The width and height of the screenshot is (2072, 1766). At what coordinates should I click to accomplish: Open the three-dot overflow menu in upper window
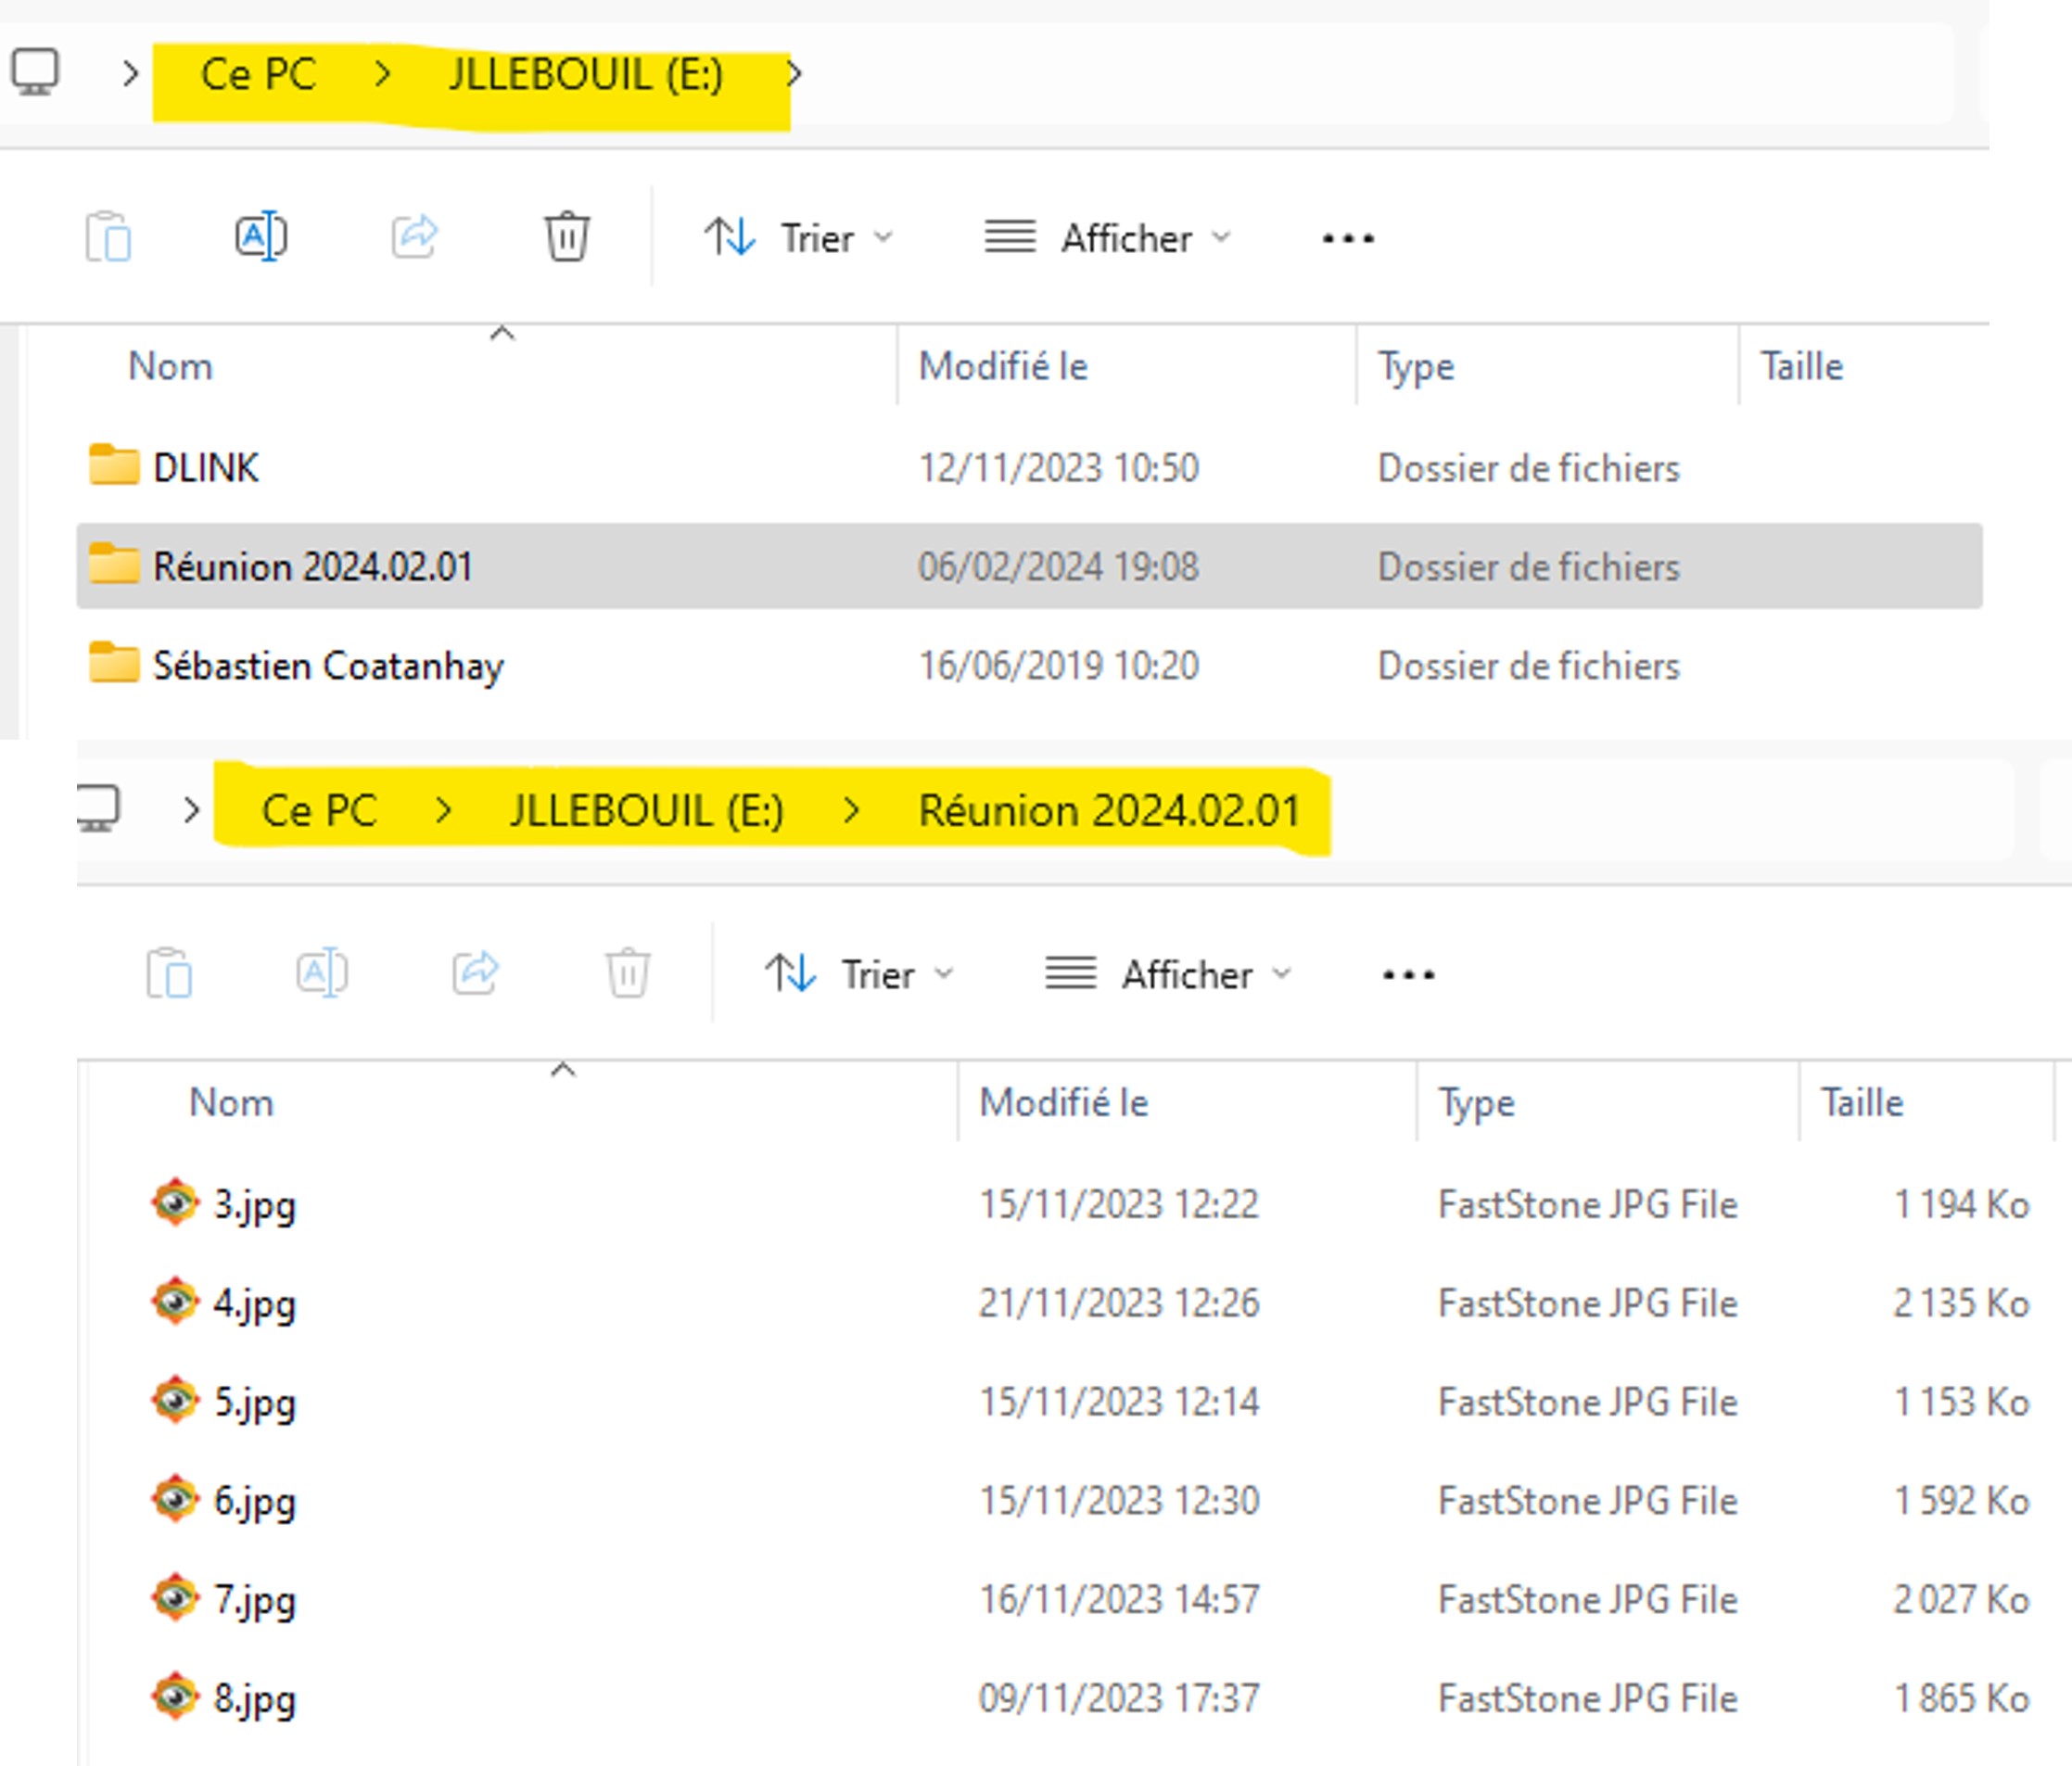[x=1348, y=239]
